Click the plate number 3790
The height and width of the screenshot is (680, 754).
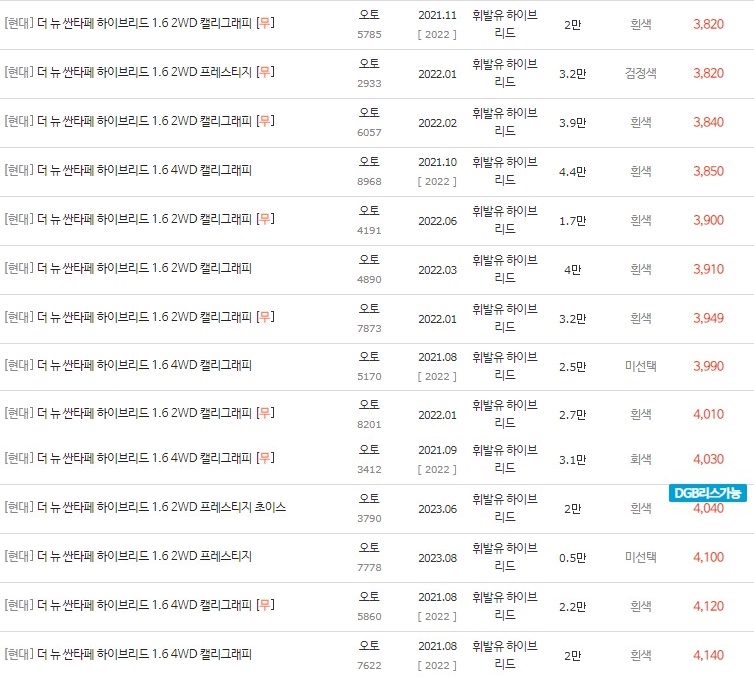[x=369, y=518]
